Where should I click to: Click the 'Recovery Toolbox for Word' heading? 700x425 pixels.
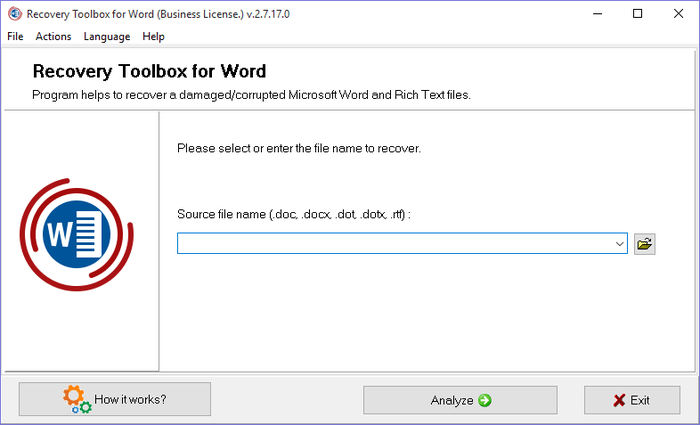coord(150,71)
